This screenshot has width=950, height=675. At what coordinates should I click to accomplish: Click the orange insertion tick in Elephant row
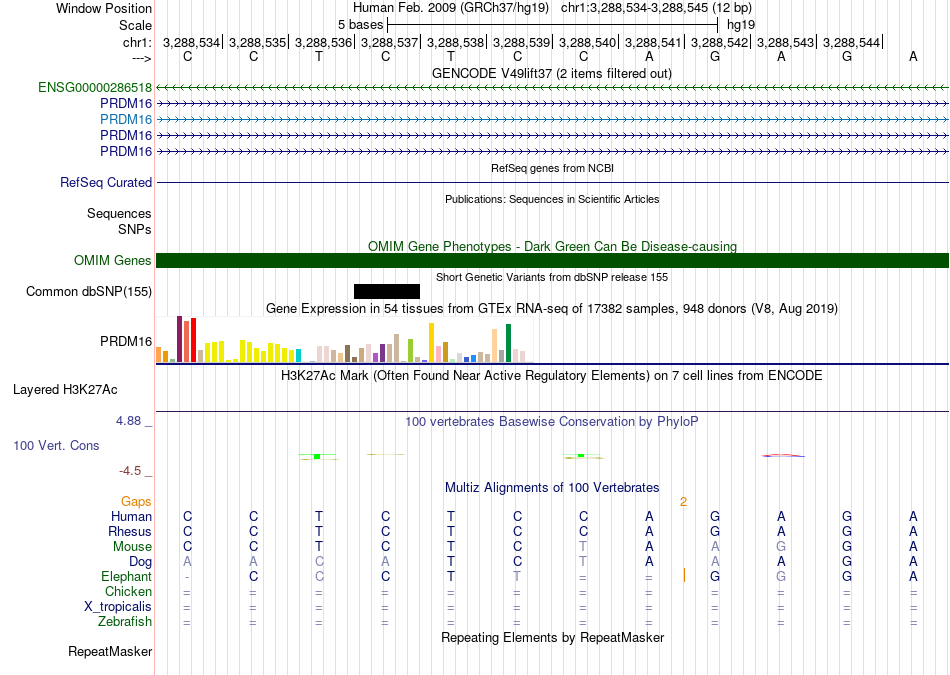[x=684, y=576]
